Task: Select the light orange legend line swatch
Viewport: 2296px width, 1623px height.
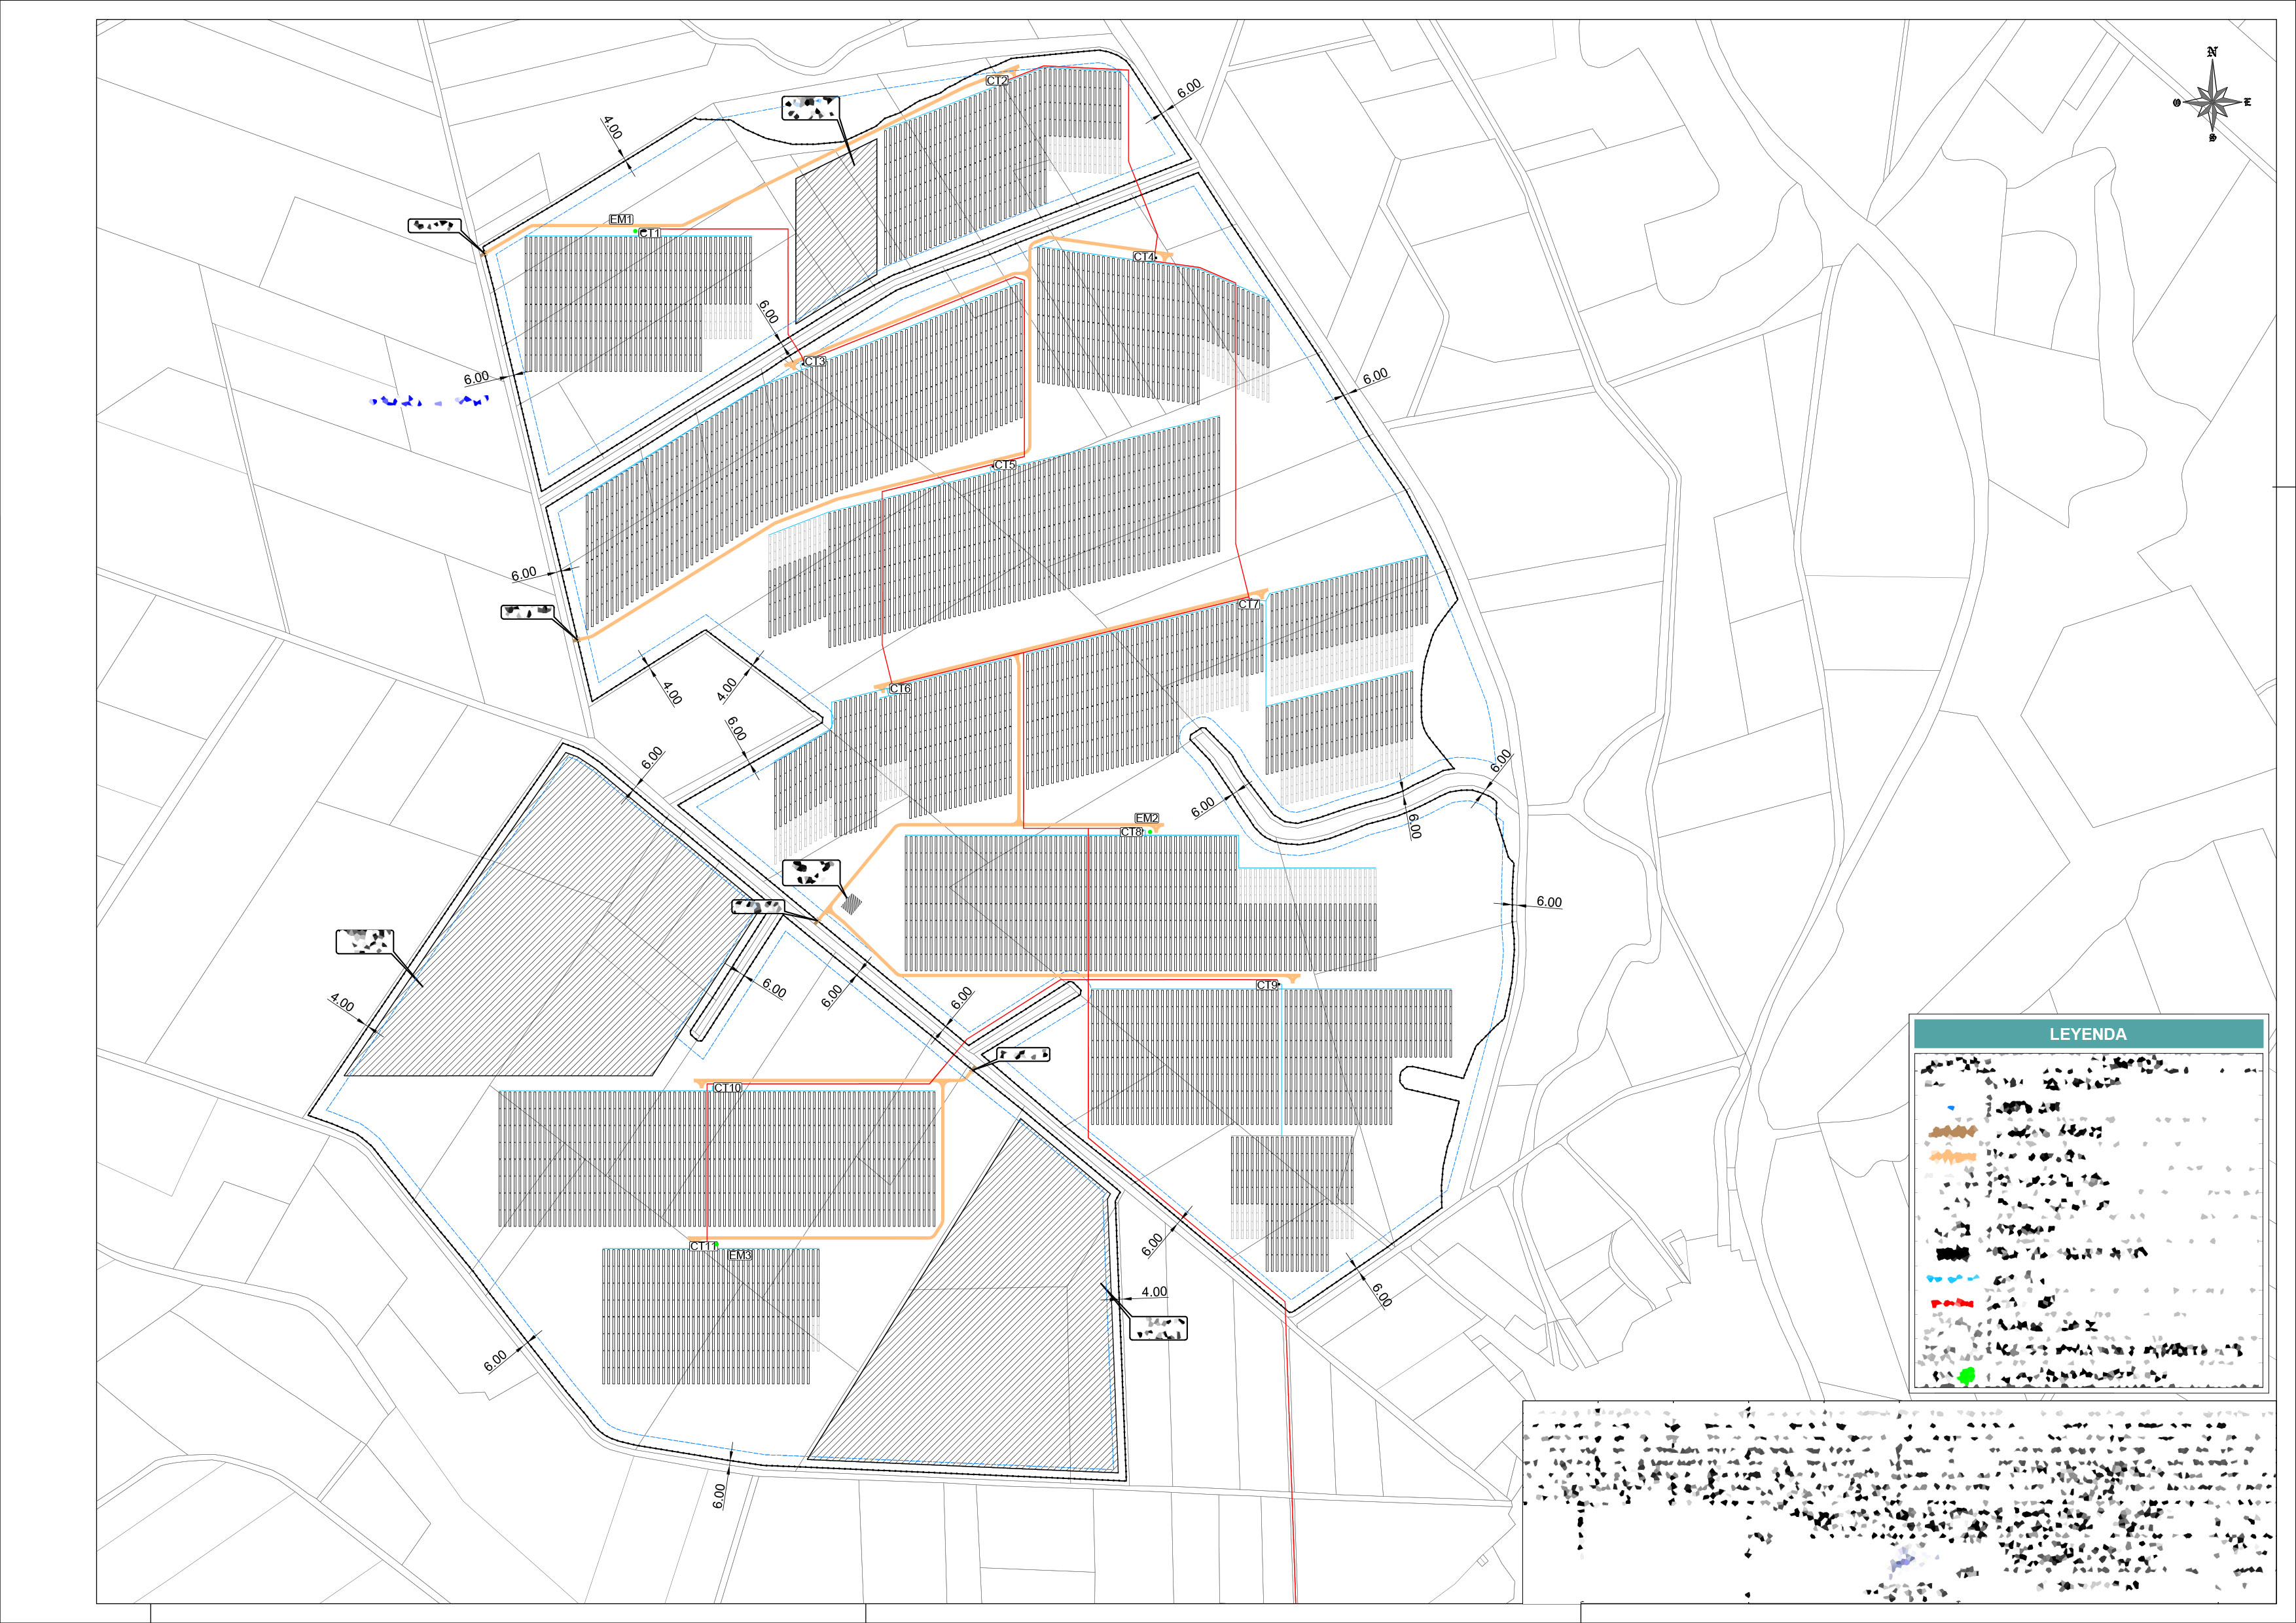Action: 1953,1157
